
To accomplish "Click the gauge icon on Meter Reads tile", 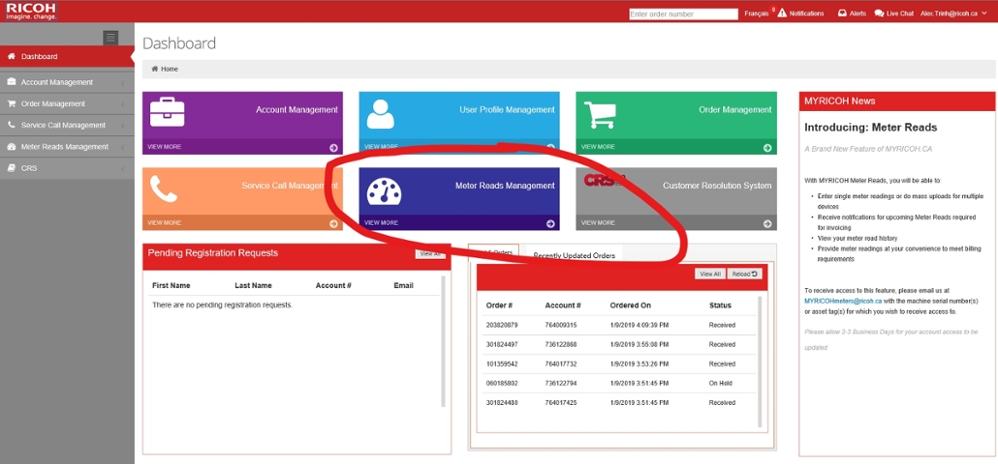I will [384, 192].
